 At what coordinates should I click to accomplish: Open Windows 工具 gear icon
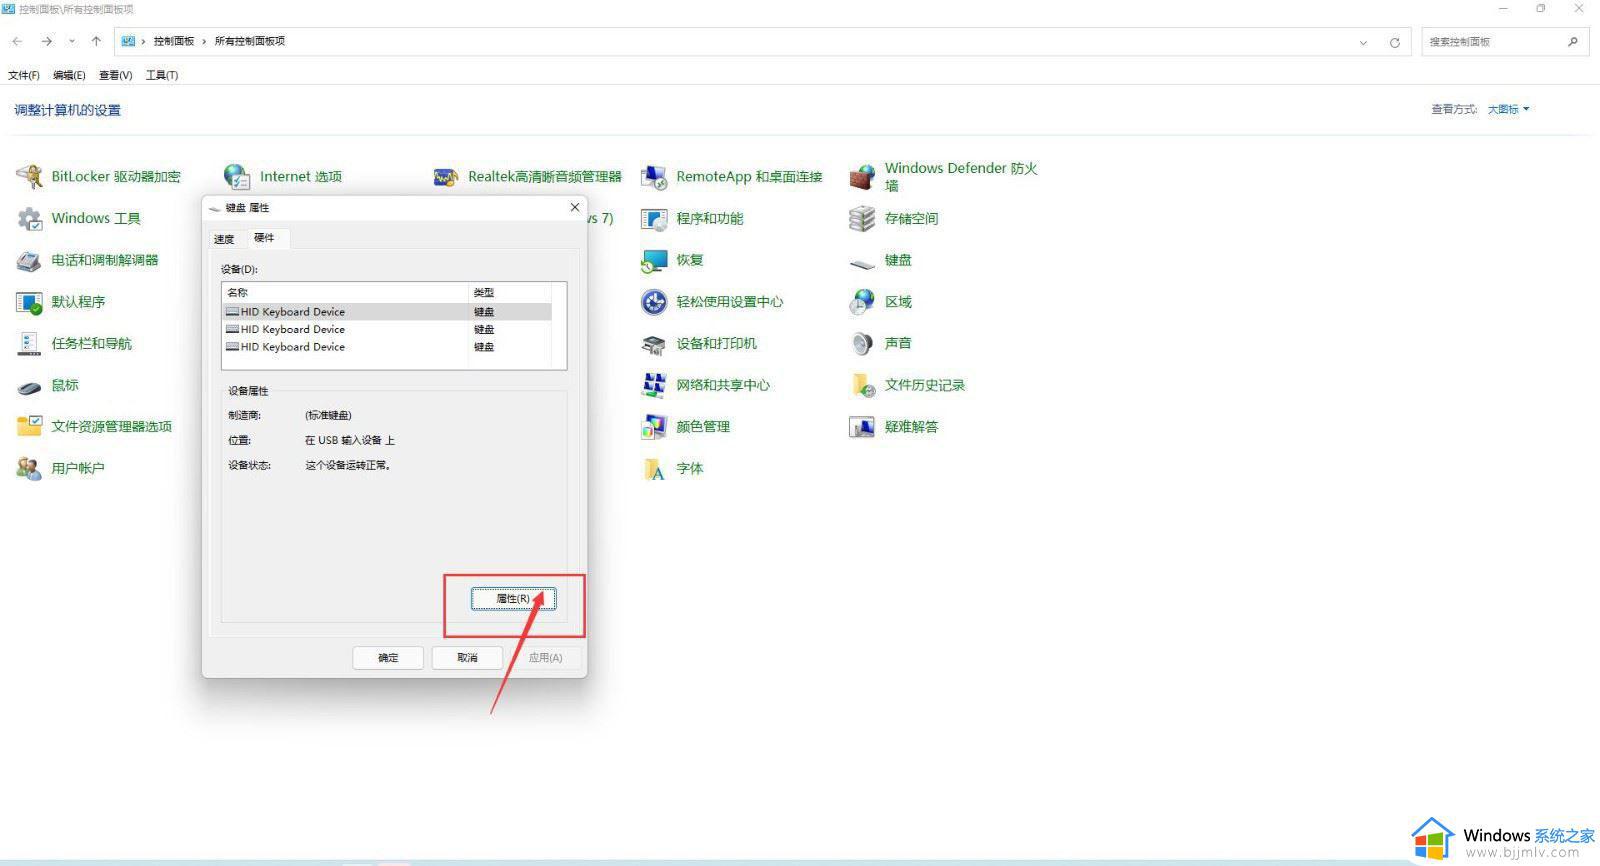[x=30, y=218]
